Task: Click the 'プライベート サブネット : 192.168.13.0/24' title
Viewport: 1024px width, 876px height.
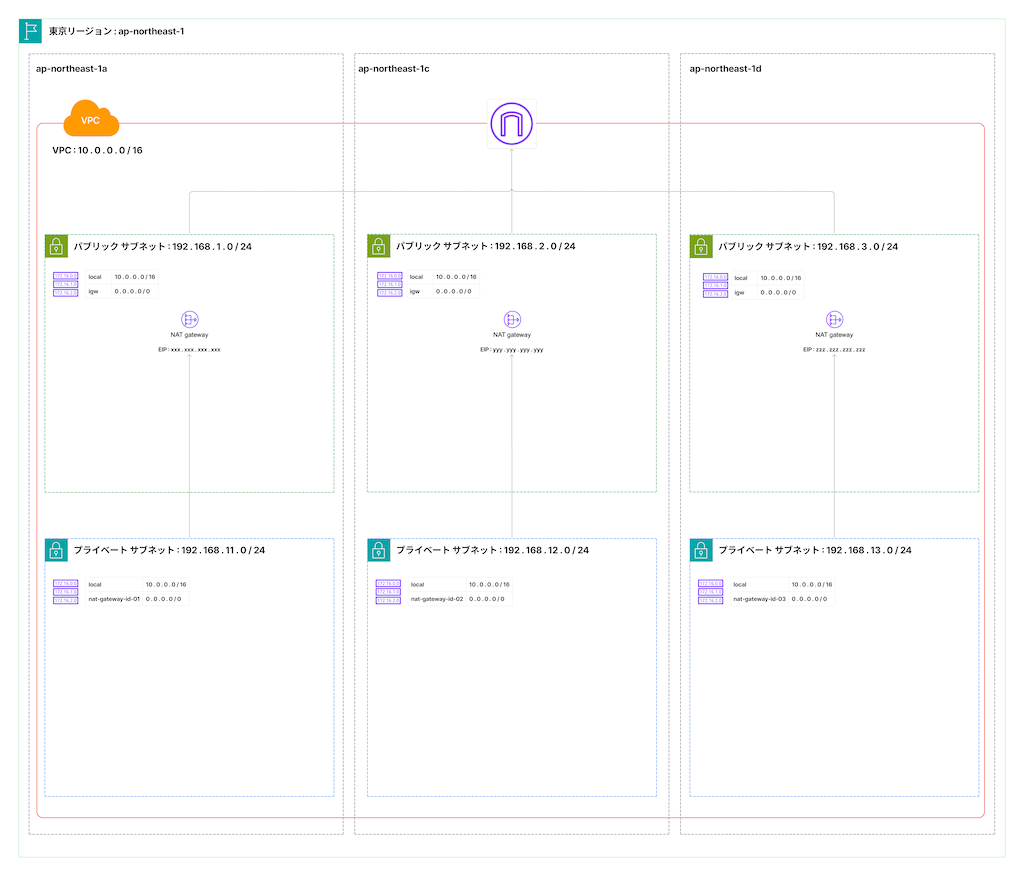Action: click(815, 550)
